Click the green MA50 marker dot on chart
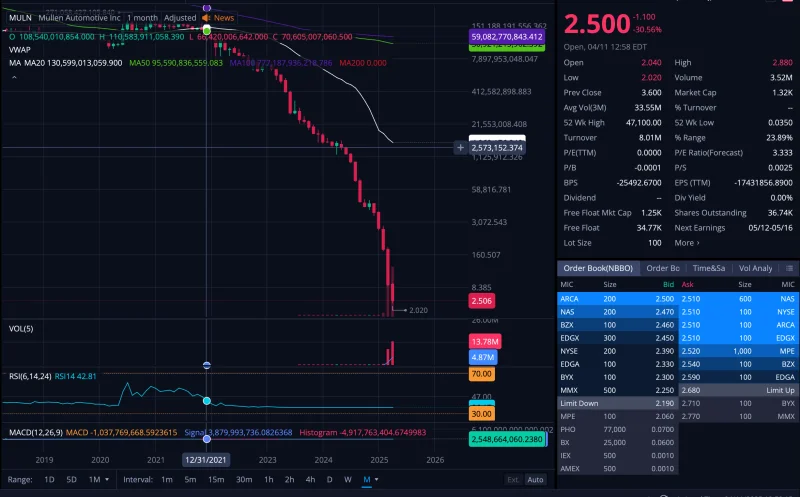This screenshot has width=800, height=497. point(207,31)
